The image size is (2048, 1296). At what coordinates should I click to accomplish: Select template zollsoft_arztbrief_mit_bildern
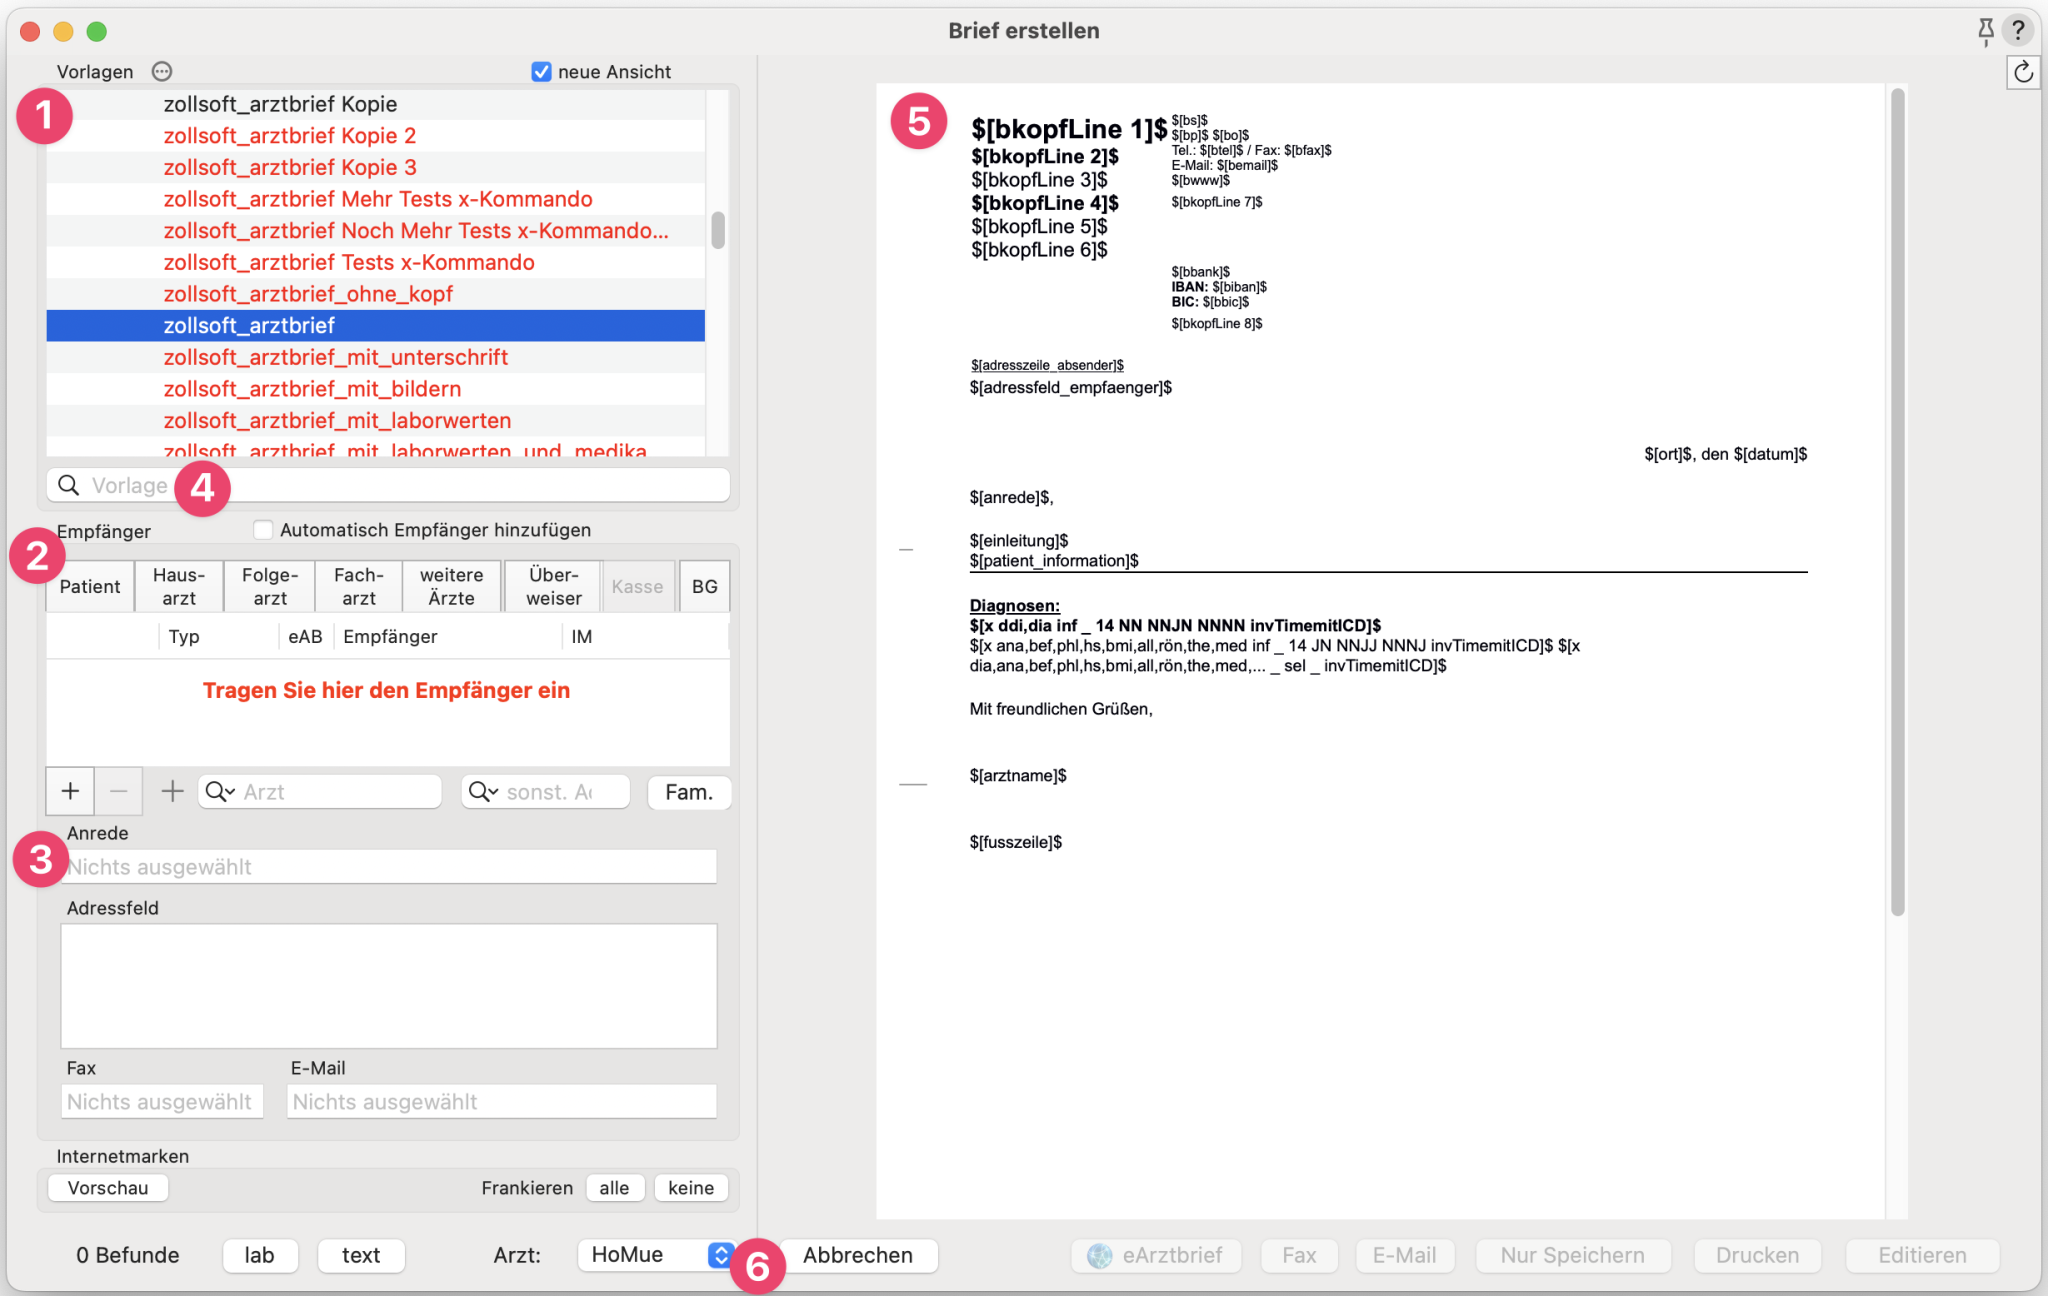pos(376,389)
